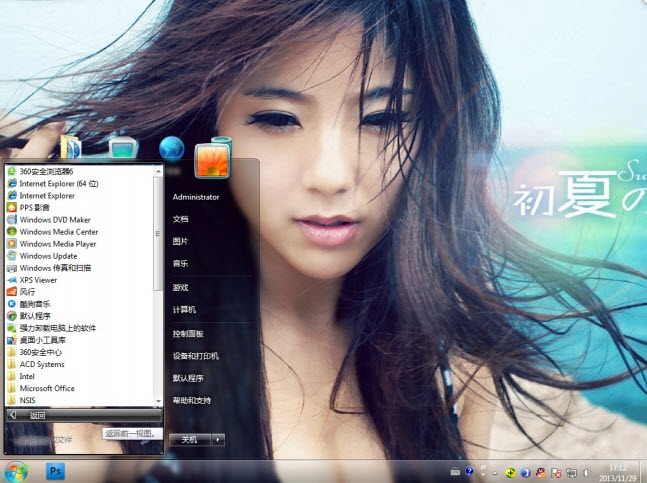Viewport: 647px width, 483px height.
Task: Open 帮助和支持
Action: click(x=192, y=401)
